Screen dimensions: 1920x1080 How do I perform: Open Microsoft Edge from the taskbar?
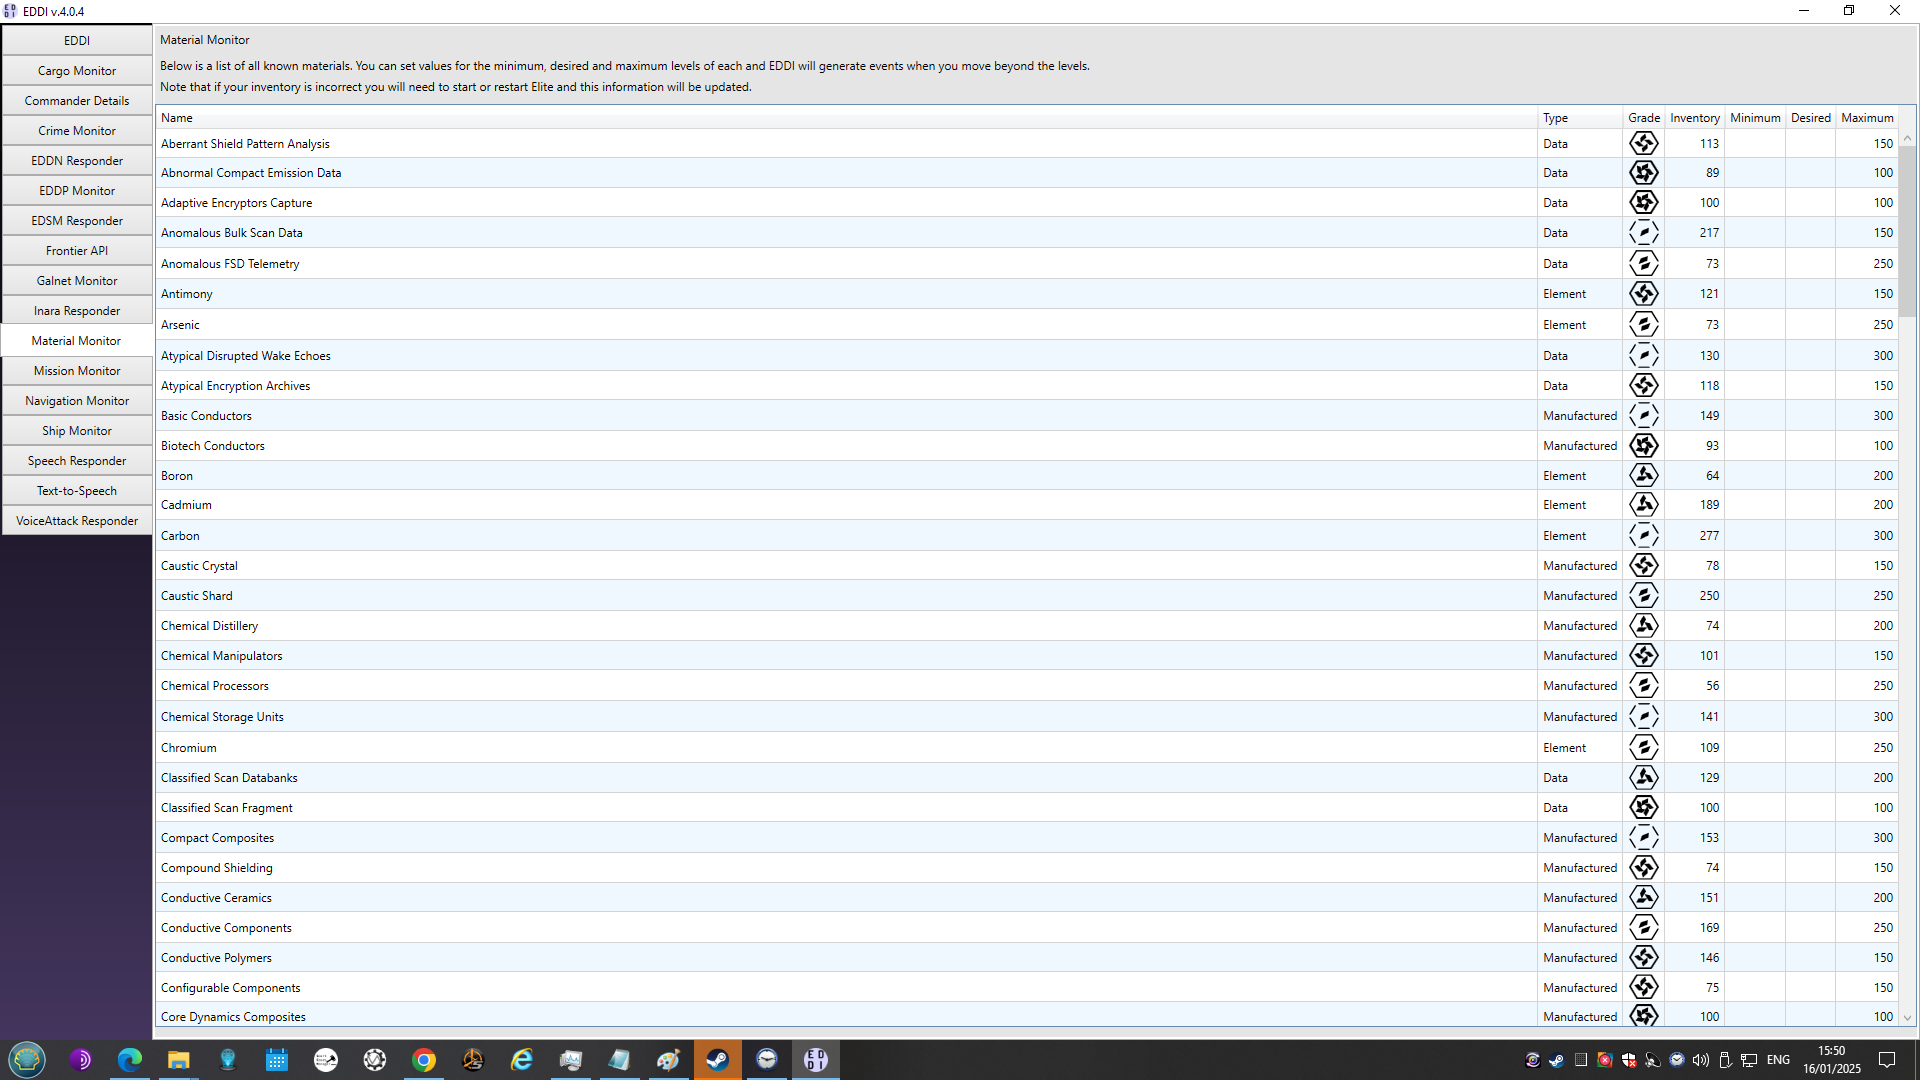pos(129,1060)
